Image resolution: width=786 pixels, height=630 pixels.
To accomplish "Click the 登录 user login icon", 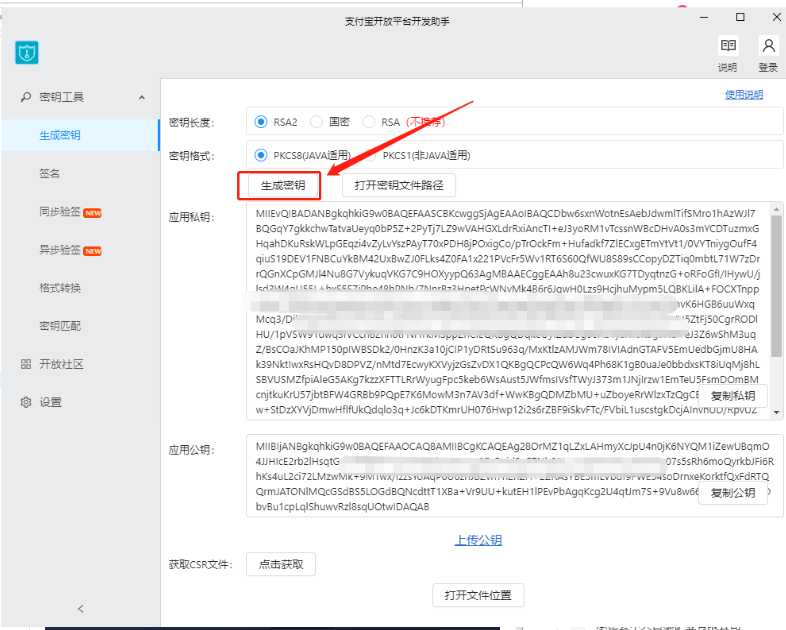I will pos(768,46).
